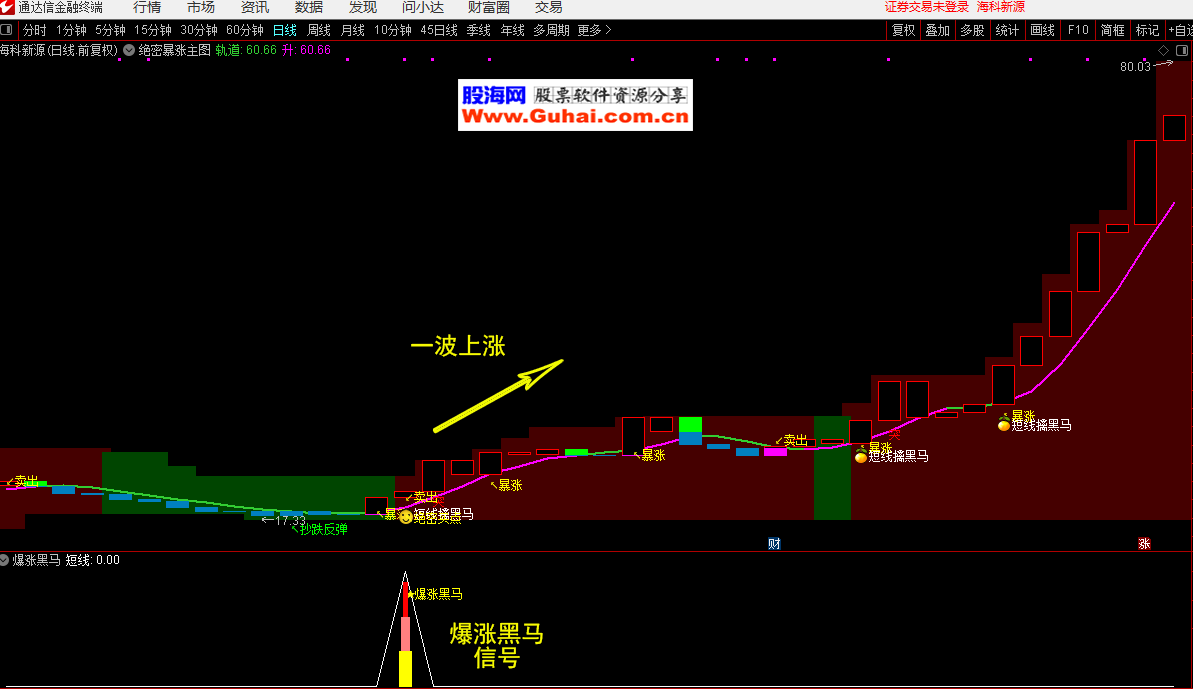Click the 财 marker icon on timeline
Image resolution: width=1193 pixels, height=689 pixels.
(x=774, y=544)
